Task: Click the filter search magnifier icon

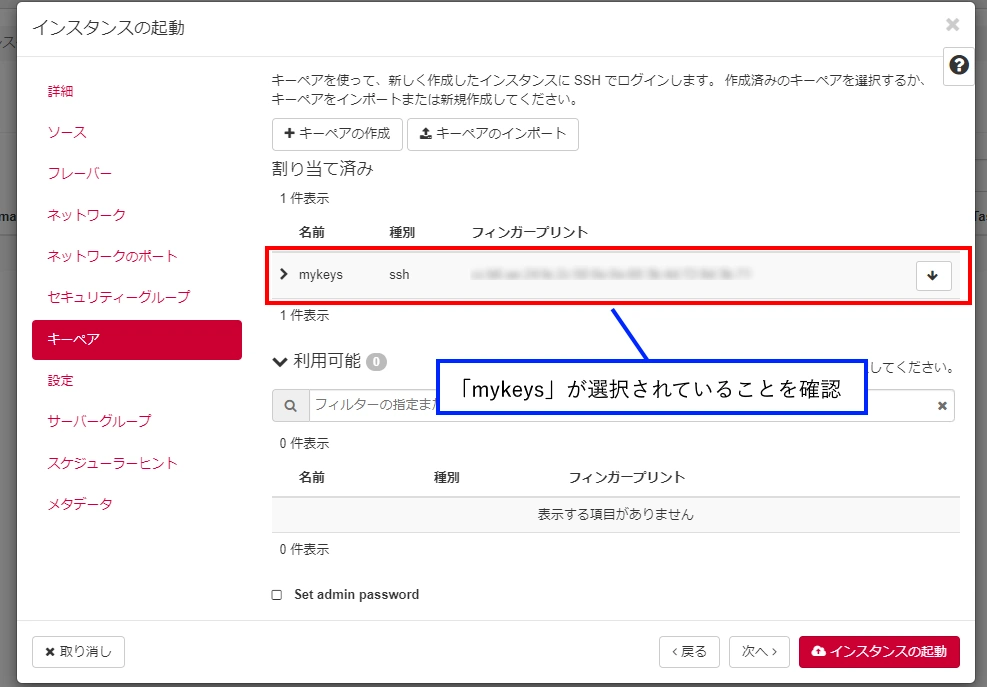Action: pyautogui.click(x=291, y=405)
